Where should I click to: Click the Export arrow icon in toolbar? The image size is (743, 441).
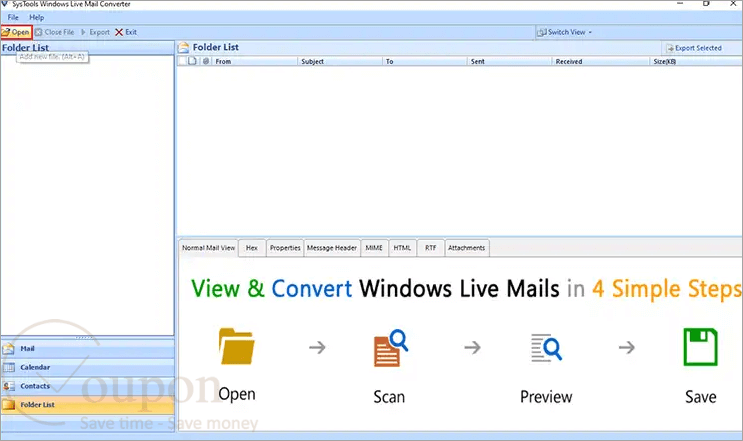click(83, 32)
